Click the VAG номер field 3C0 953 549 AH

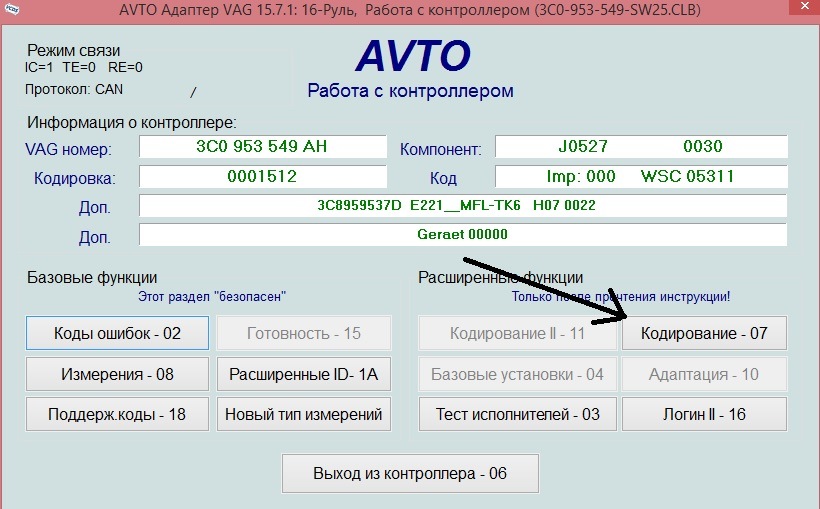[263, 146]
